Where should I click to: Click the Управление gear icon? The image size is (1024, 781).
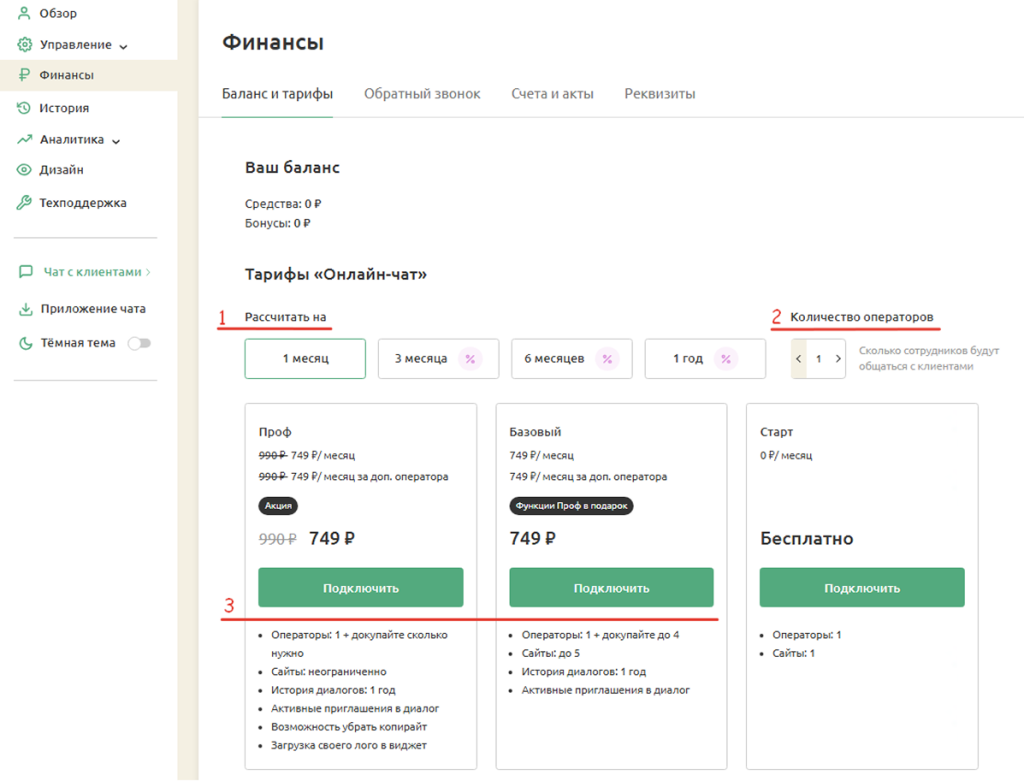tap(24, 45)
